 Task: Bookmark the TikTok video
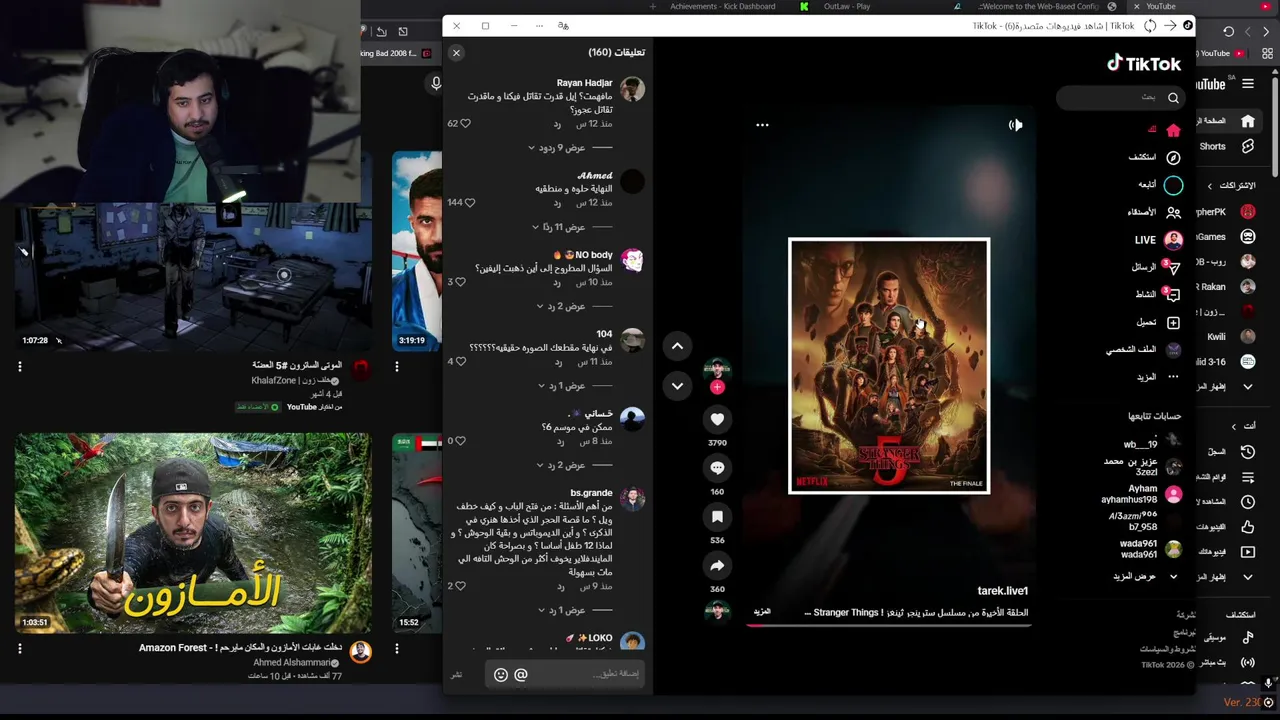pos(717,517)
